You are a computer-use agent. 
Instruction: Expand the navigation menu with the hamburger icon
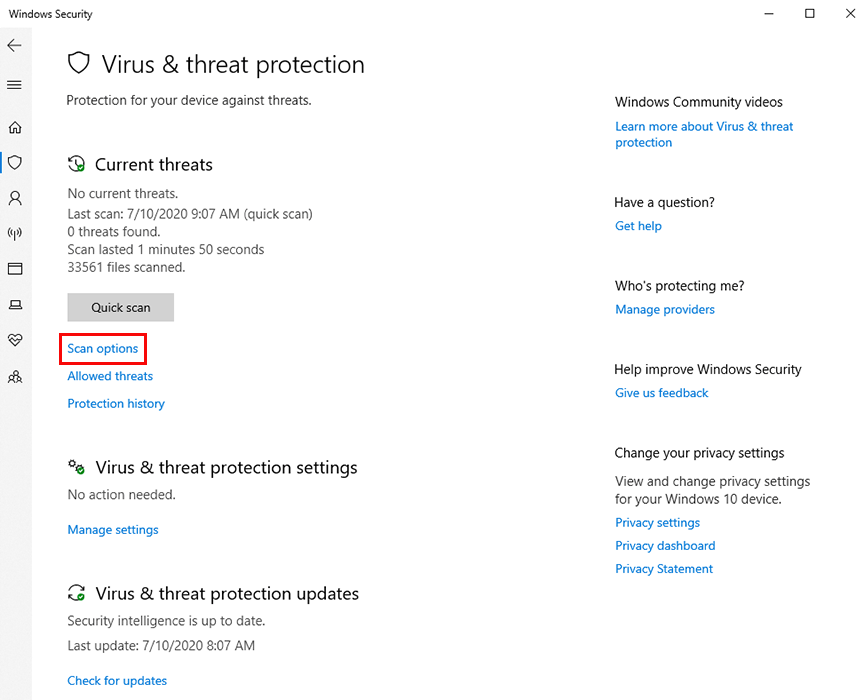coord(14,85)
